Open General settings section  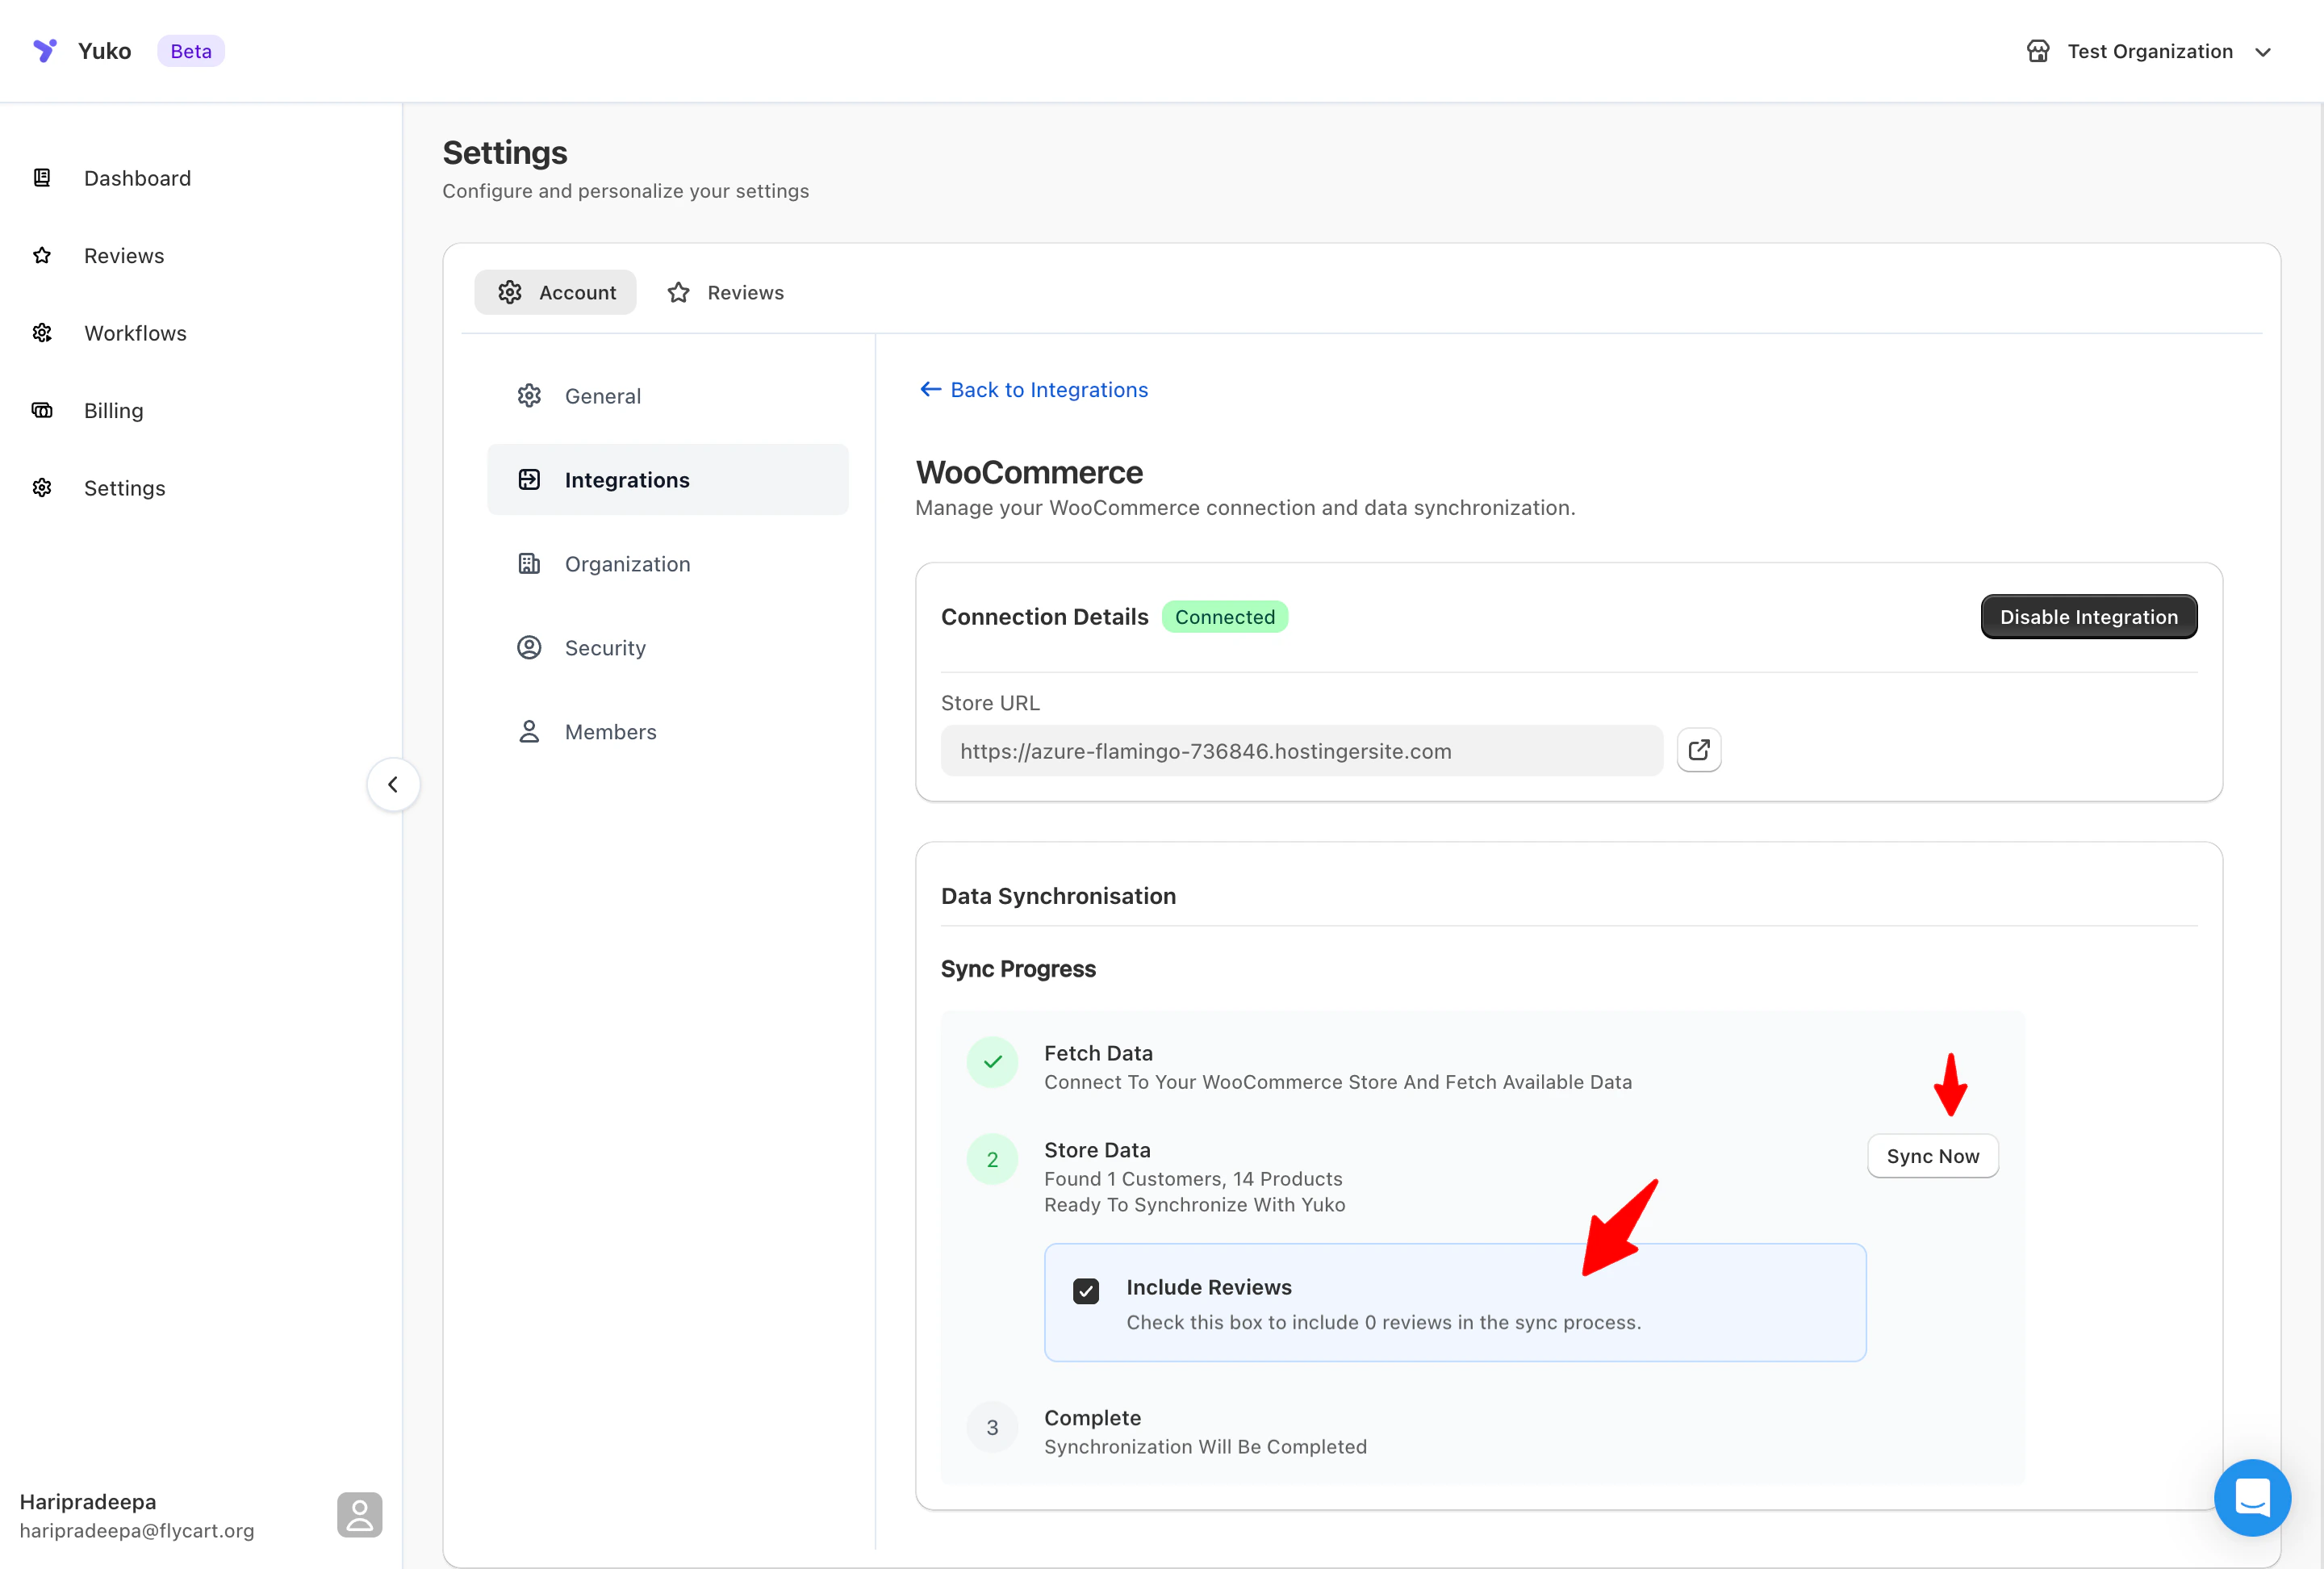click(x=602, y=396)
